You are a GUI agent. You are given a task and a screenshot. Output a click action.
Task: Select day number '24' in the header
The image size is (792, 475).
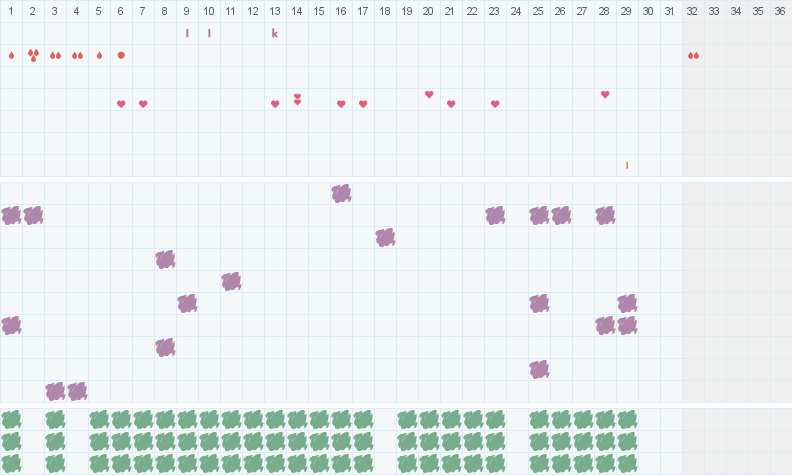click(x=516, y=11)
